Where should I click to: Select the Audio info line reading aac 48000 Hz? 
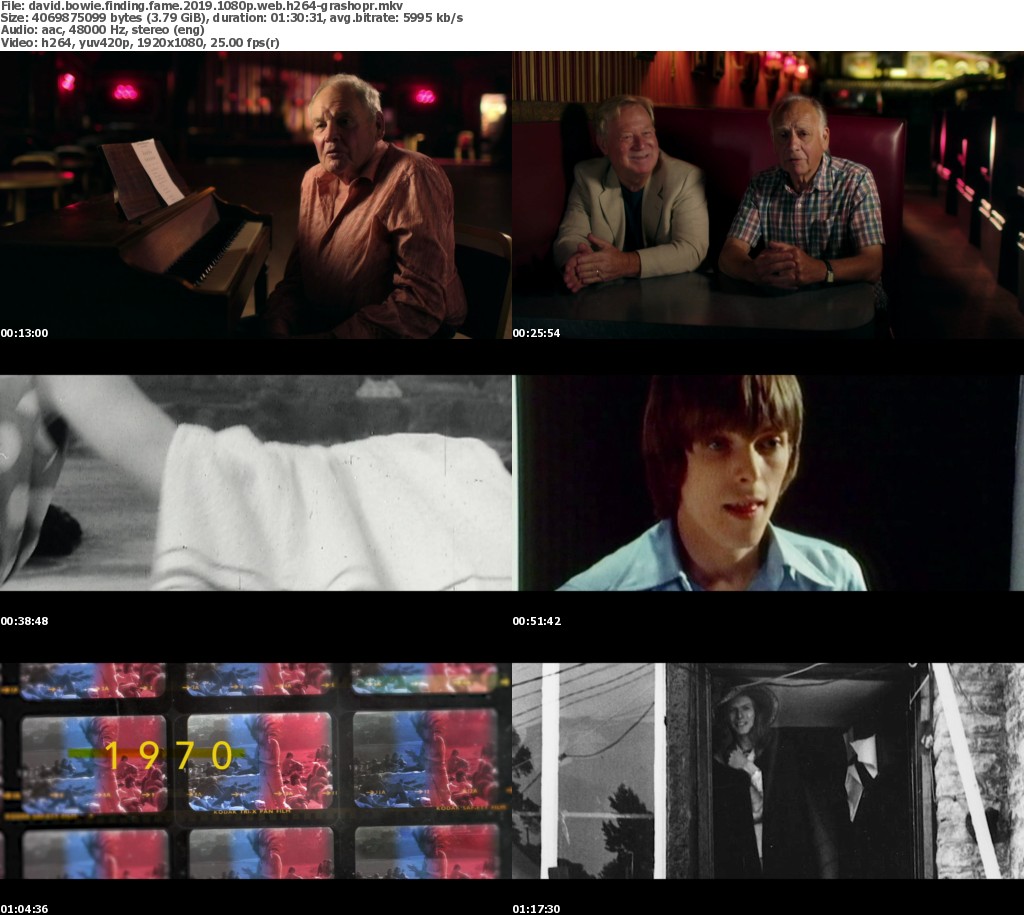[x=105, y=30]
